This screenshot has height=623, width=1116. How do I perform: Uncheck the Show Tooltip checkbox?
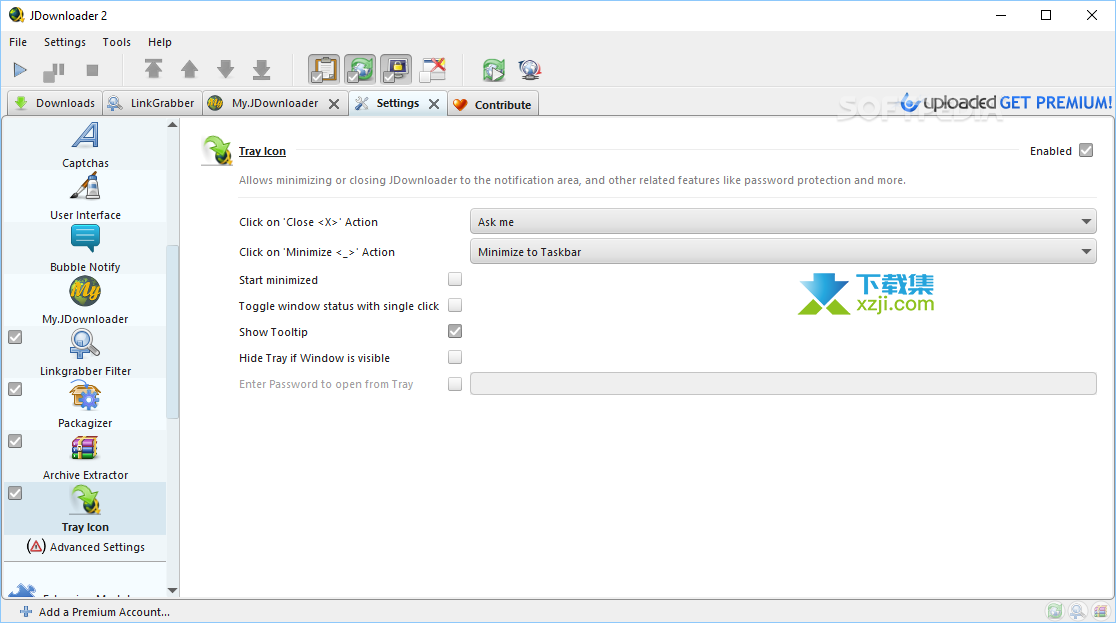click(x=455, y=331)
